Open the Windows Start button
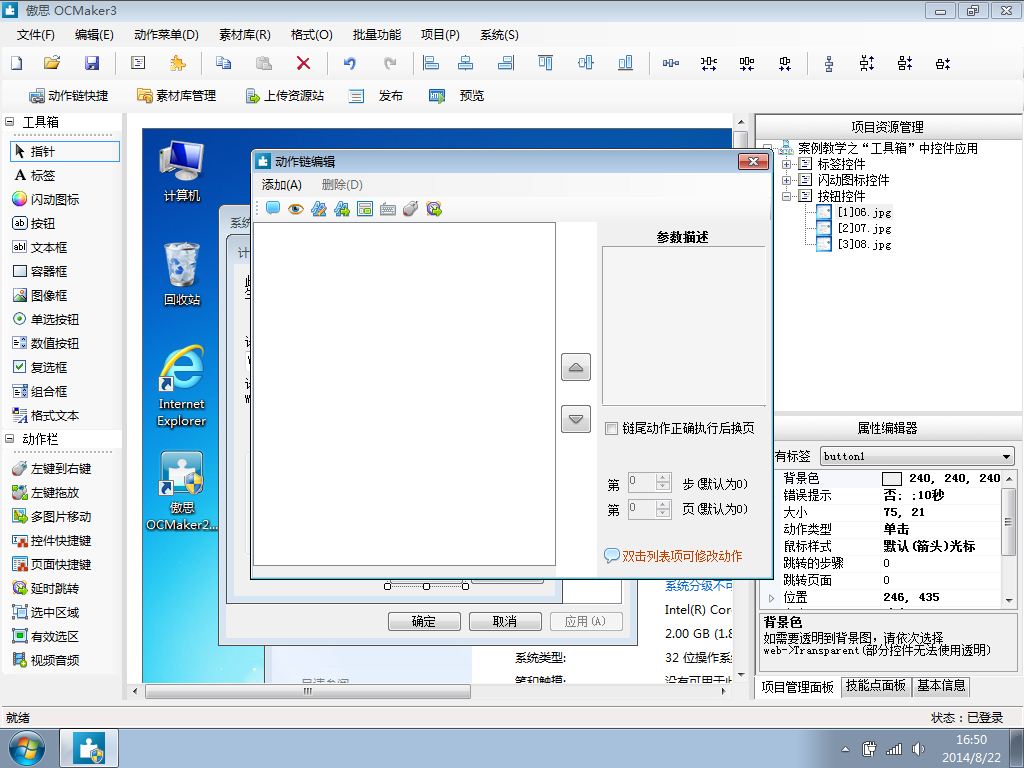The width and height of the screenshot is (1024, 768). [27, 748]
